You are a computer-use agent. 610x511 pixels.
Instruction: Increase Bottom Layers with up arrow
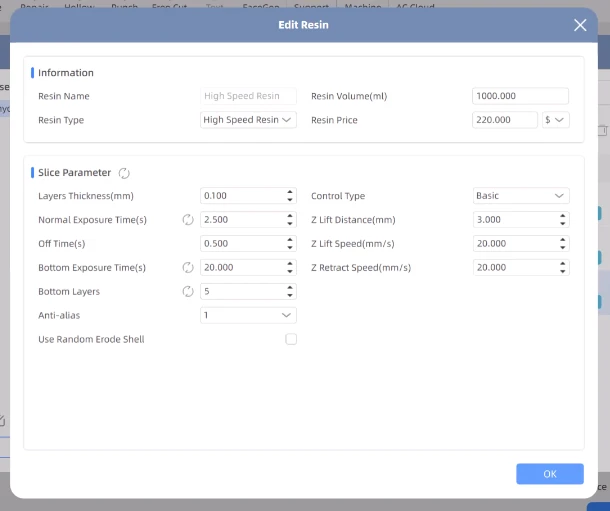pyautogui.click(x=290, y=288)
